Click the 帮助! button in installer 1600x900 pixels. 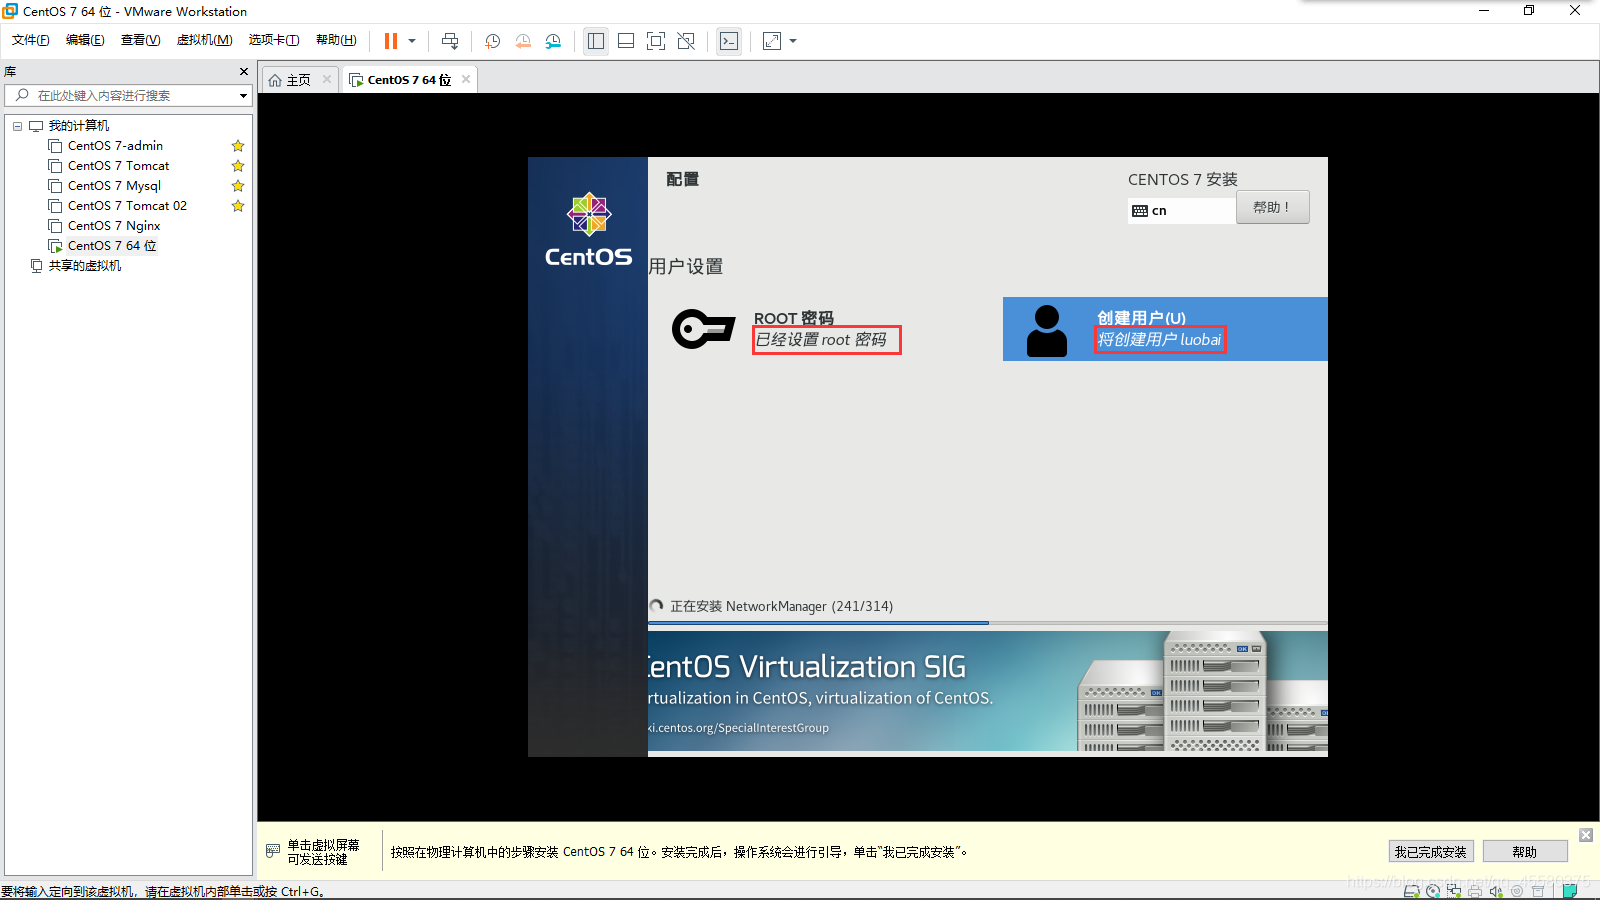[x=1272, y=207]
